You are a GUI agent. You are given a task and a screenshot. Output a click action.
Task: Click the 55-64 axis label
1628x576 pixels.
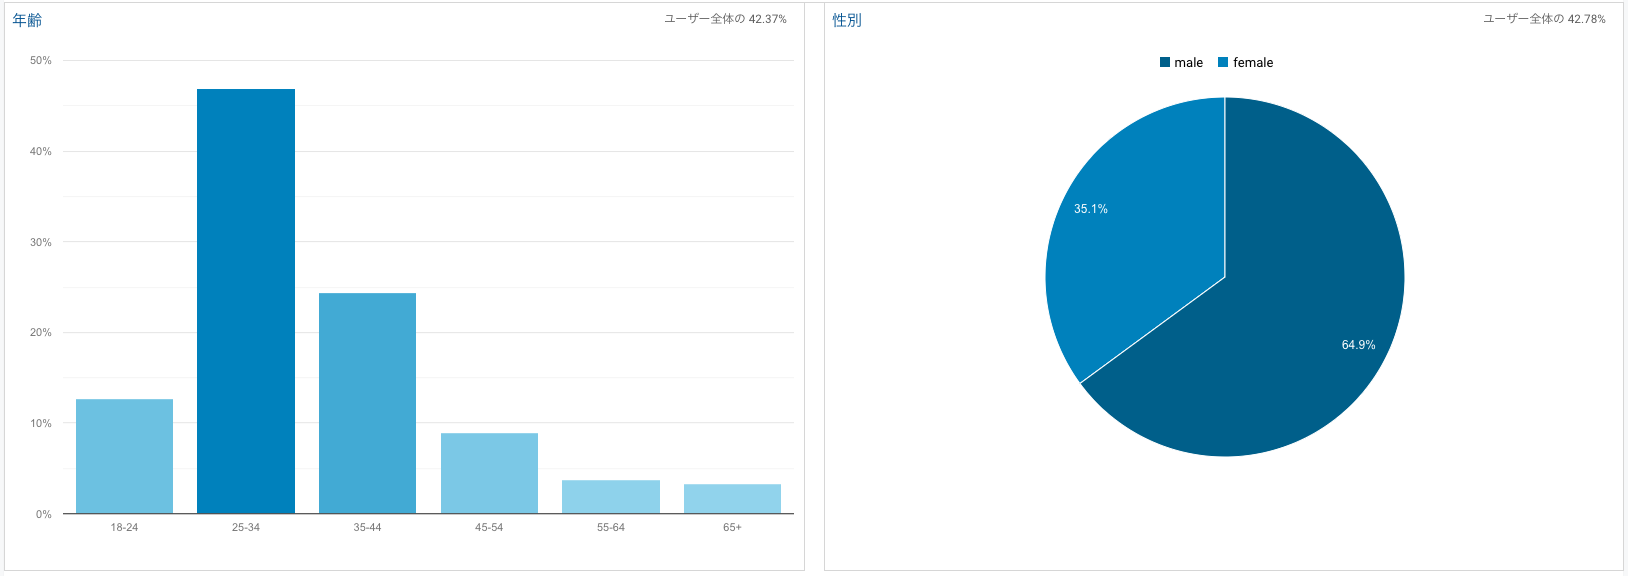[611, 527]
